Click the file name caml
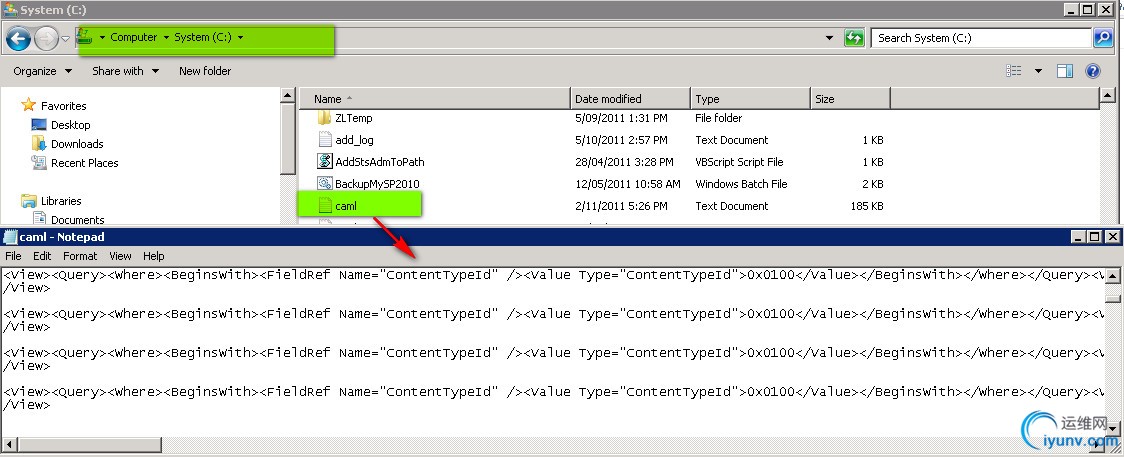The image size is (1124, 457). (346, 206)
